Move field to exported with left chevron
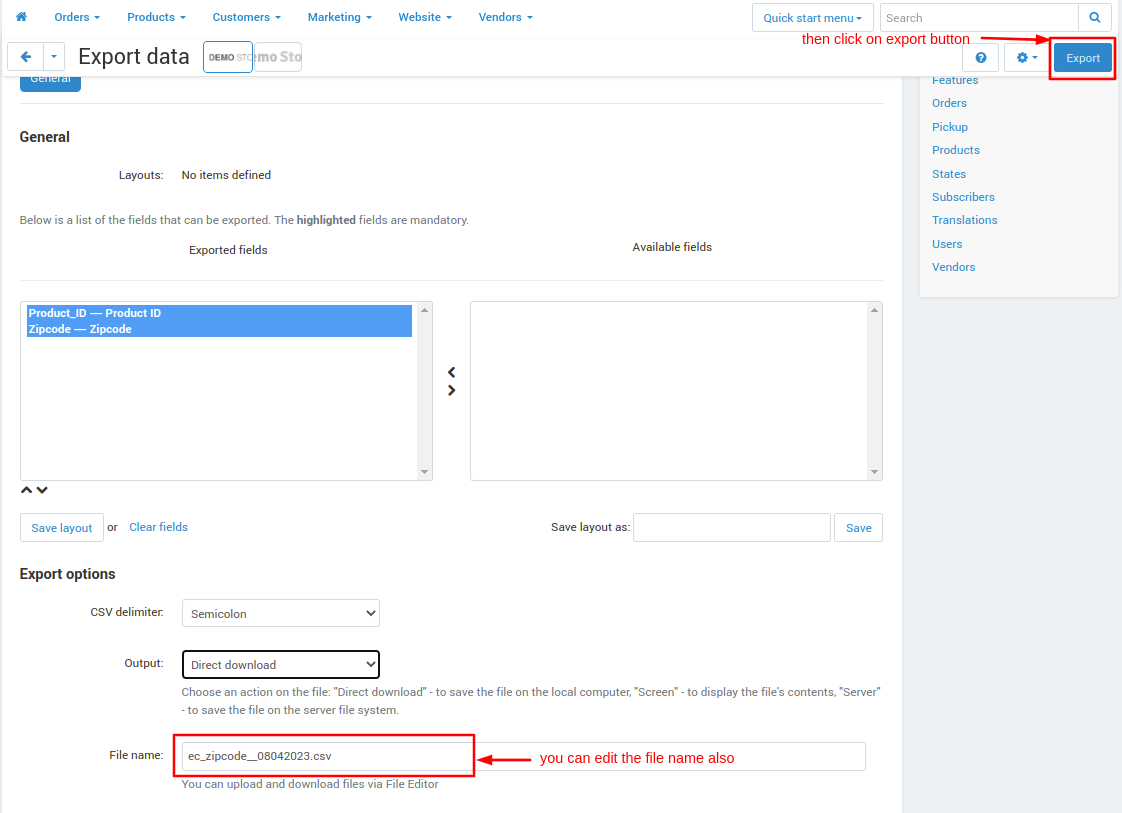 (452, 372)
